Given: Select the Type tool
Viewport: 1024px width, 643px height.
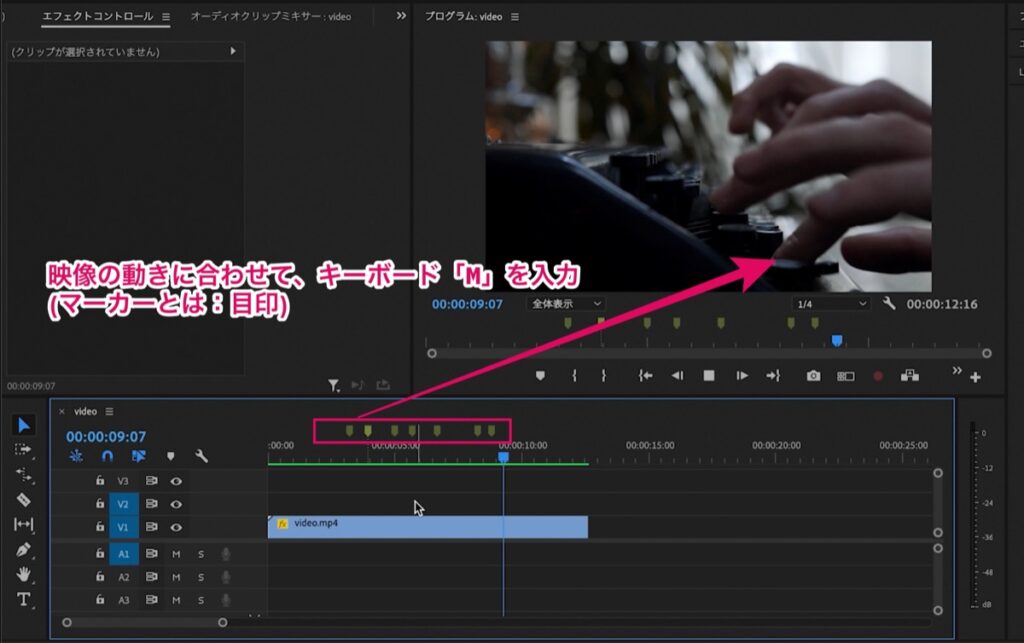Looking at the screenshot, I should 24,599.
